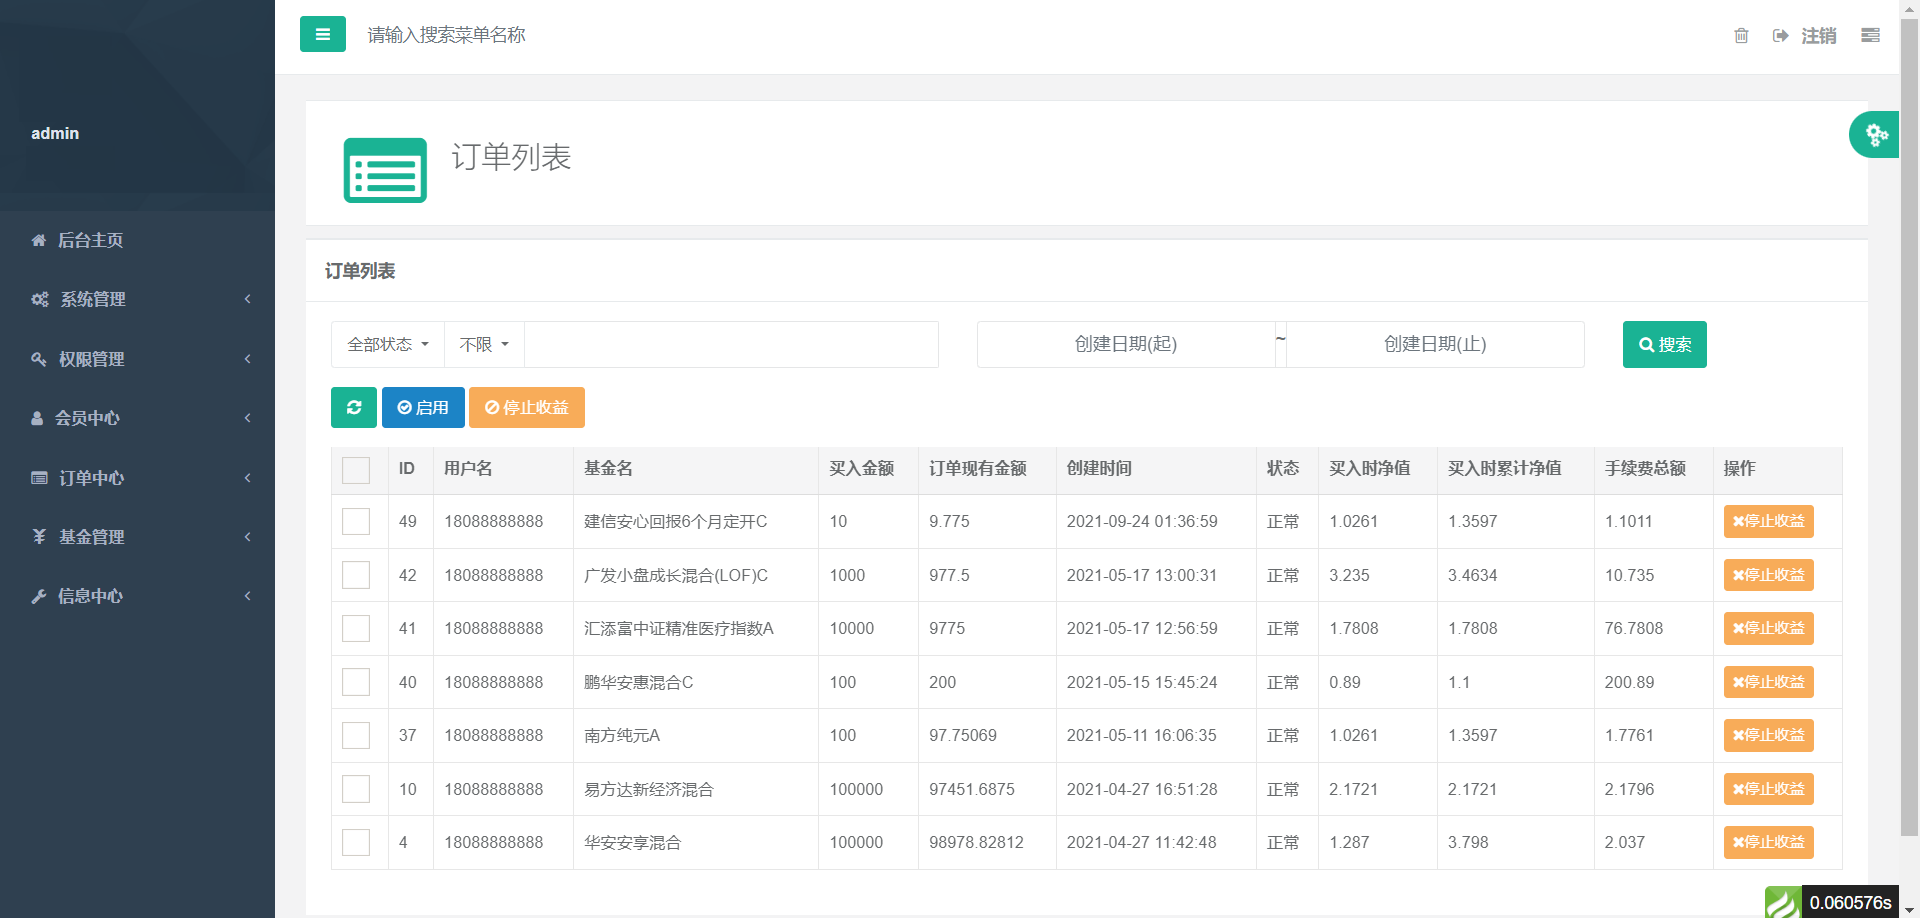Viewport: 1920px width, 918px height.
Task: Open the 不限 filter dropdown
Action: [x=484, y=345]
